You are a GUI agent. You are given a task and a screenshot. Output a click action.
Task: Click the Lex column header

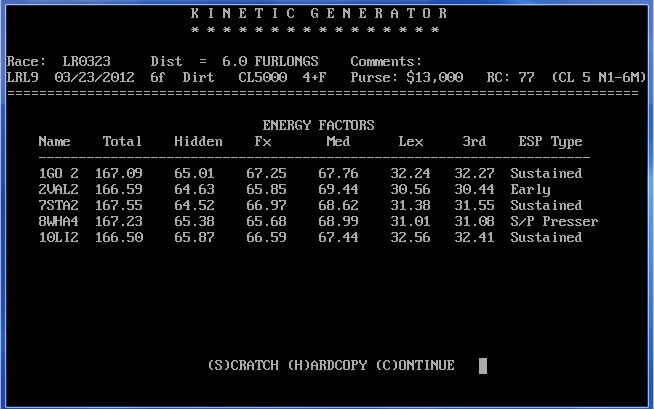(411, 141)
